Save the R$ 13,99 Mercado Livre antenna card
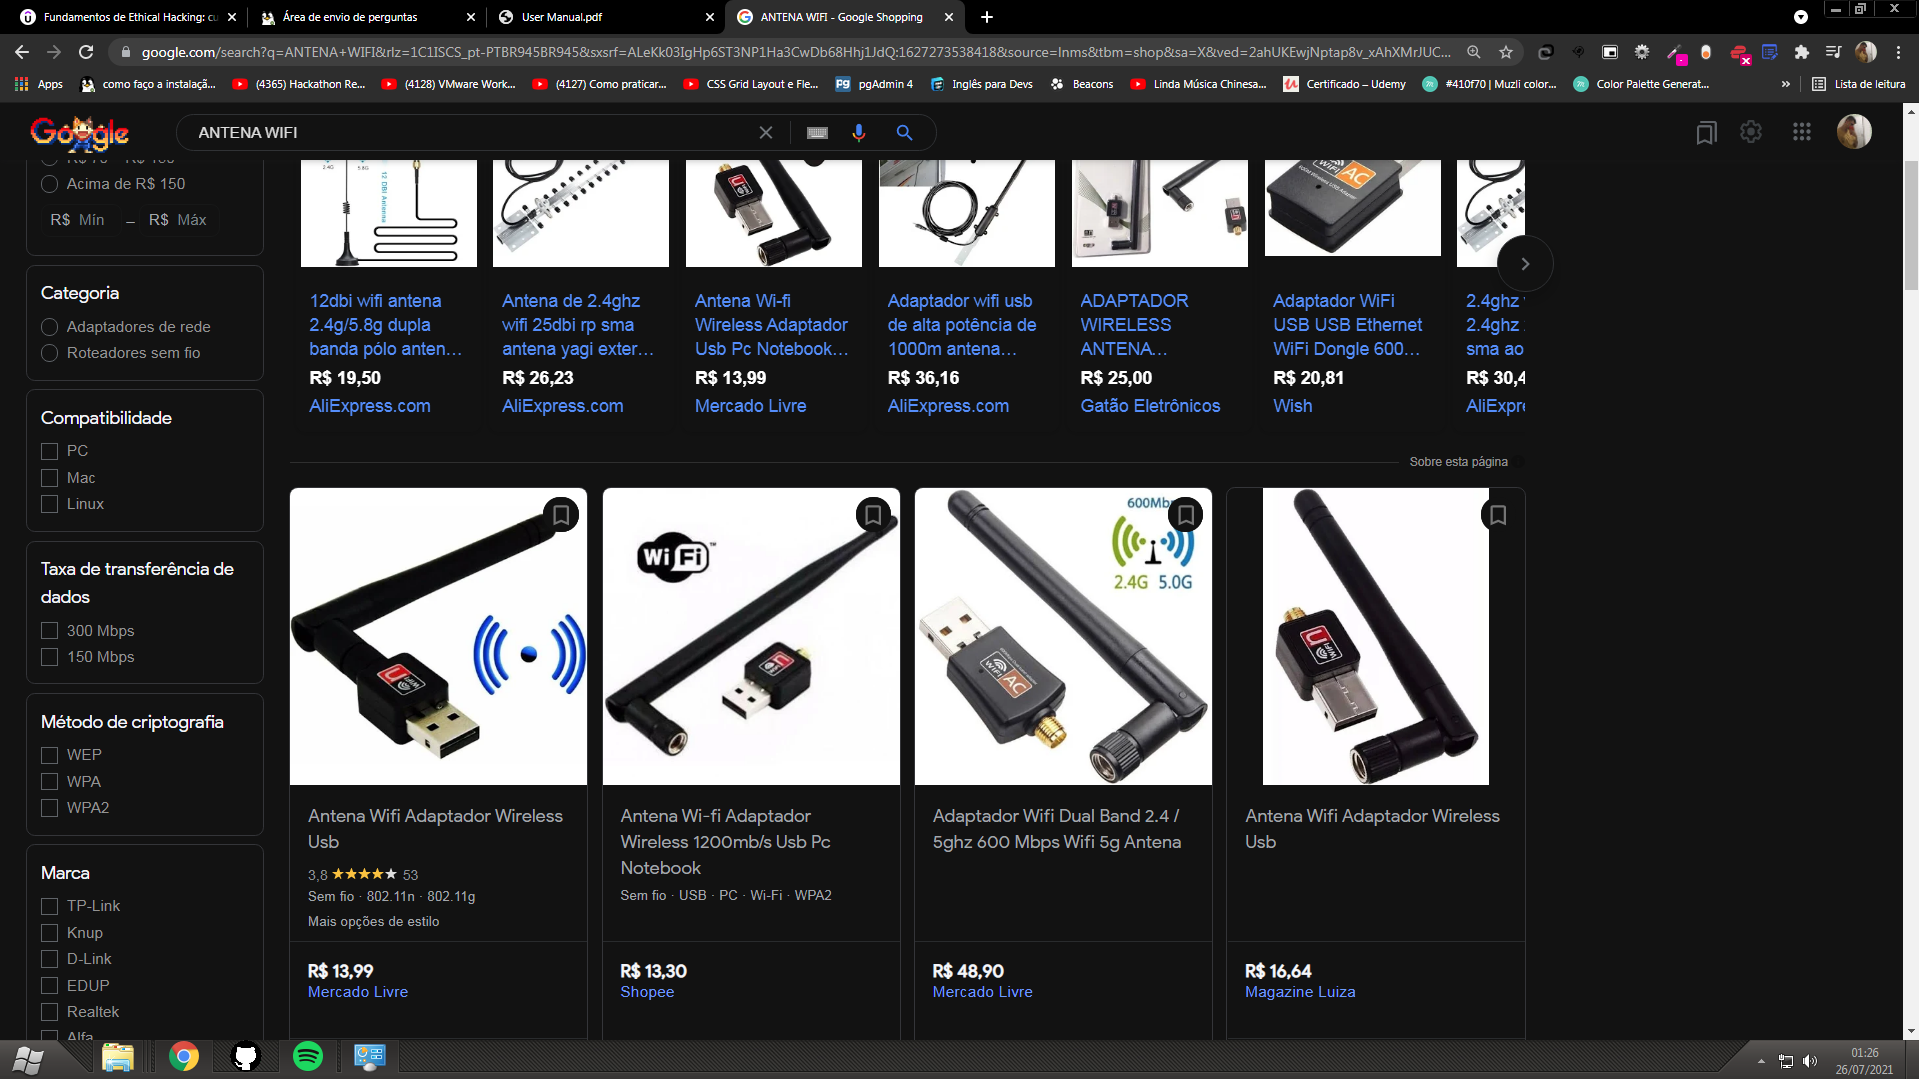The height and width of the screenshot is (1079, 1919). (561, 515)
